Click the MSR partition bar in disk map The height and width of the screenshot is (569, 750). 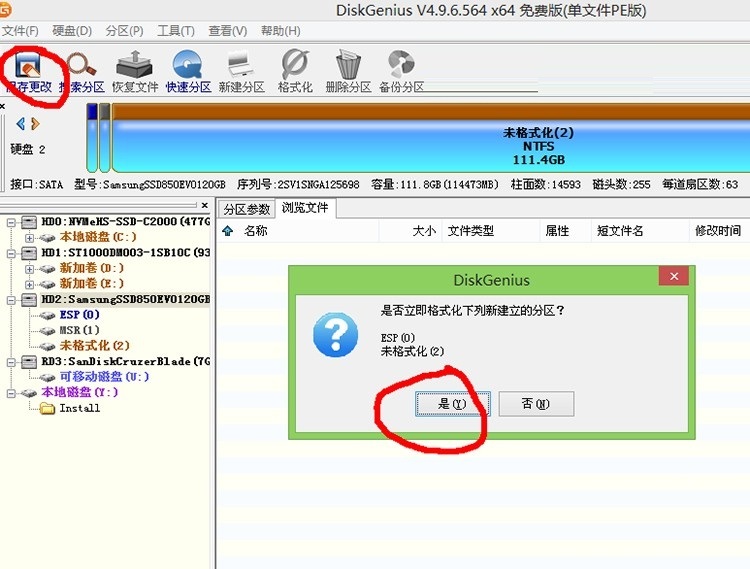tap(105, 138)
